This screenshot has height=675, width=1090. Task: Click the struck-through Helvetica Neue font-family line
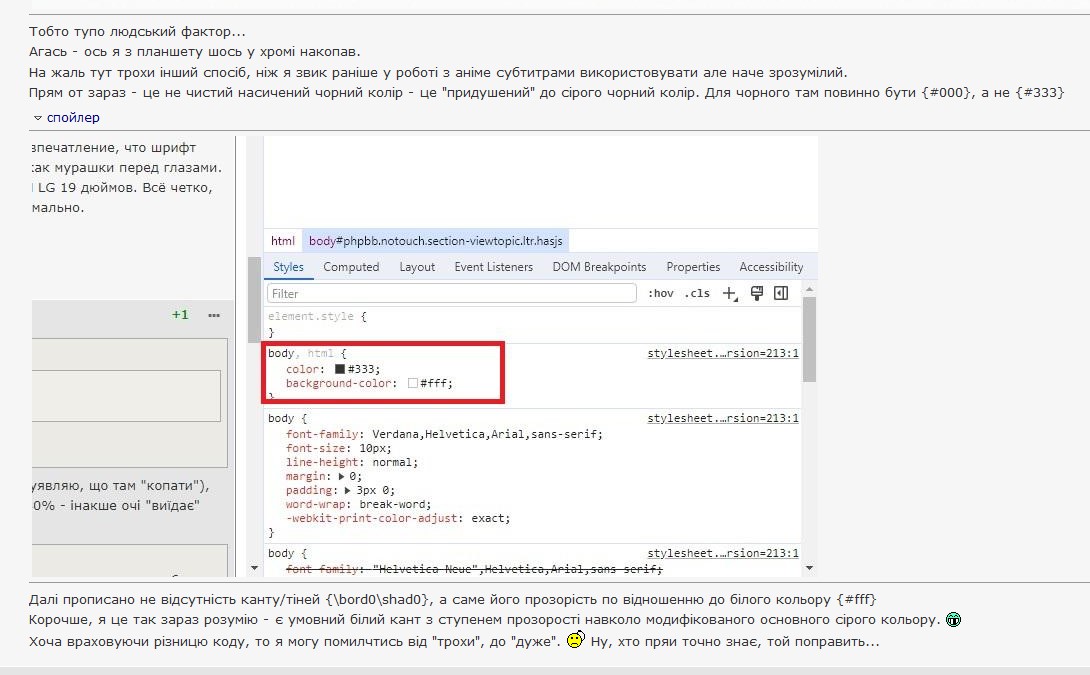click(474, 569)
